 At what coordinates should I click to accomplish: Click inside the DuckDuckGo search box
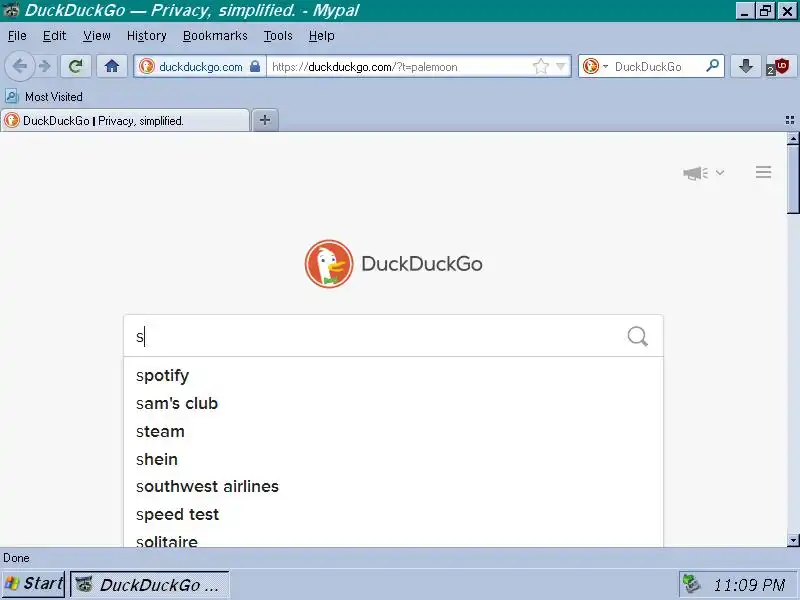[x=375, y=336]
